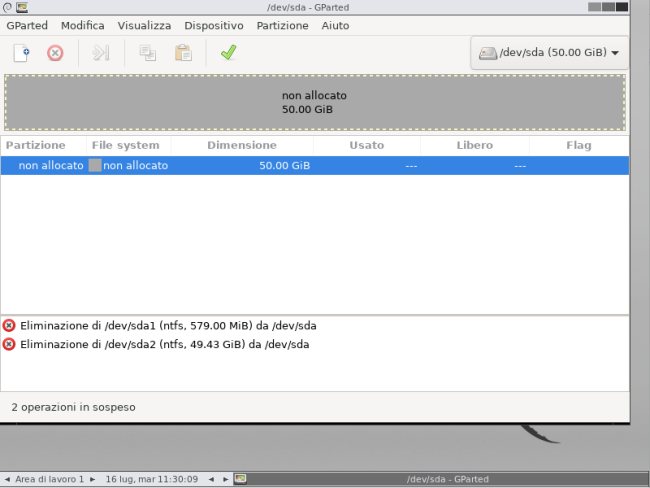This screenshot has height=488, width=650.
Task: Click the Flag column header
Action: 579,145
